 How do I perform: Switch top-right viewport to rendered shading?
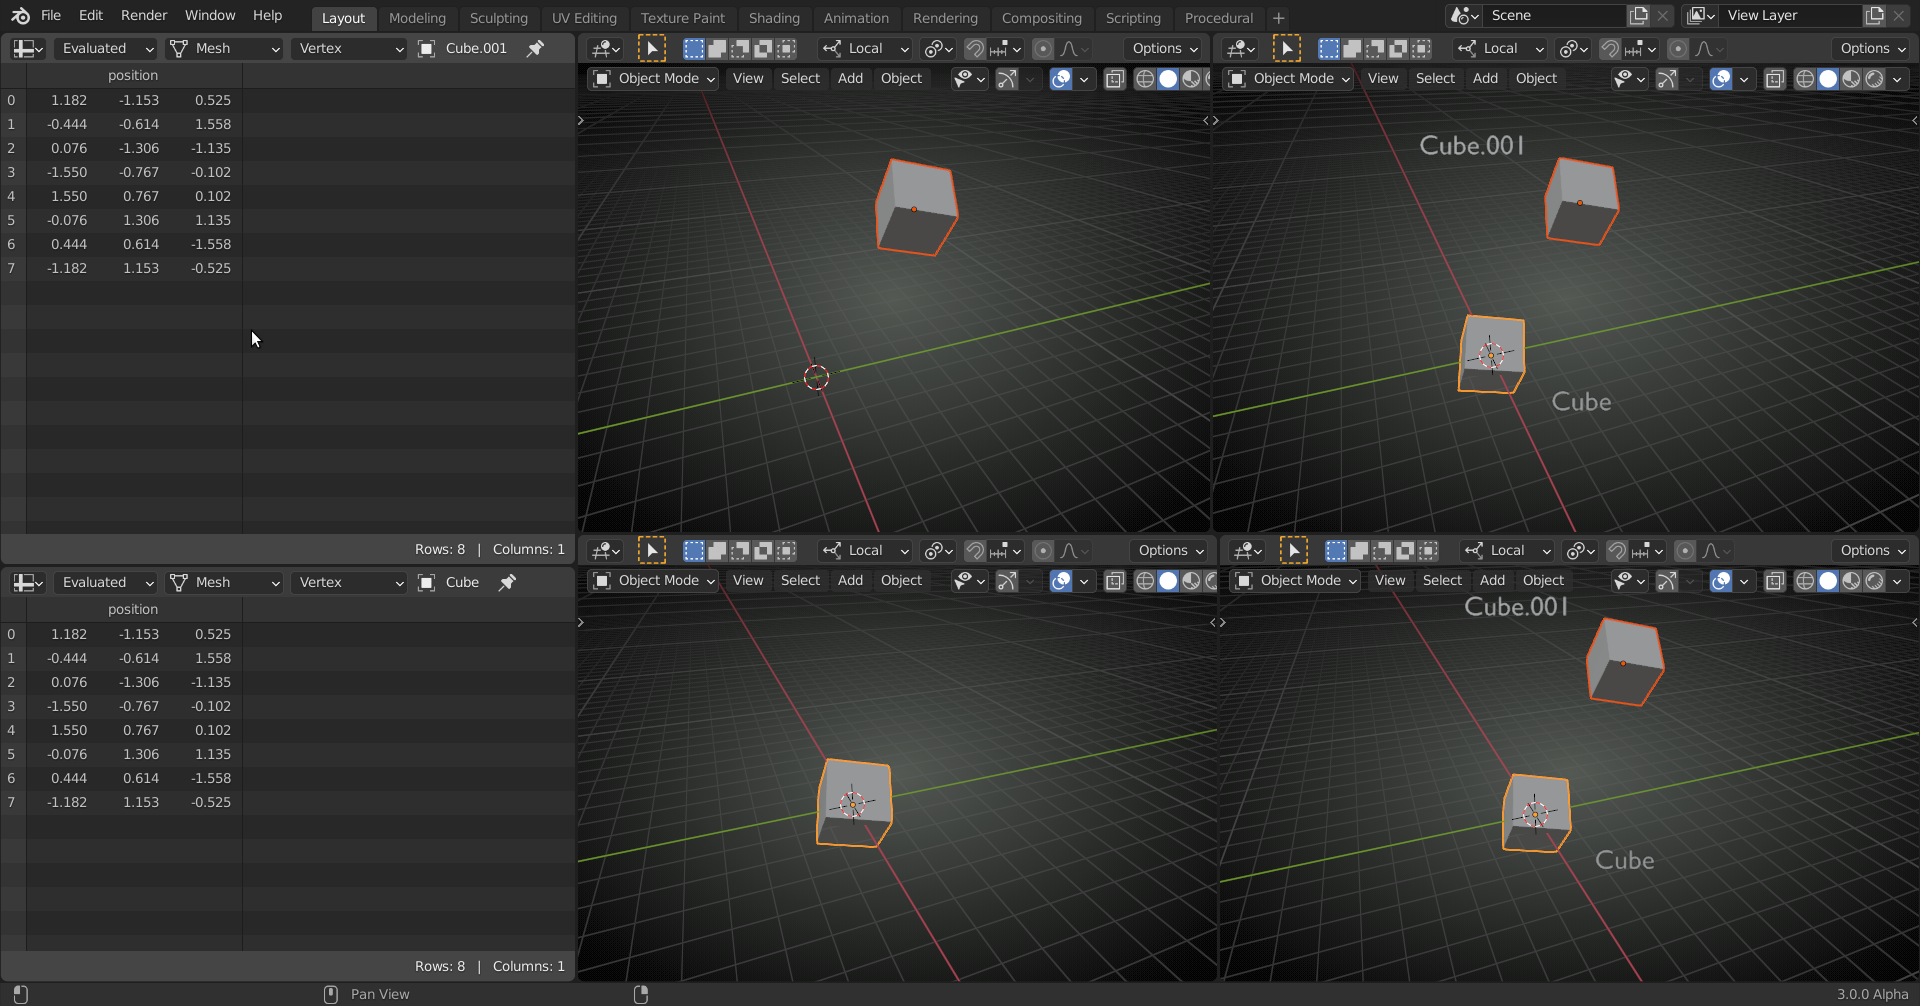(1874, 79)
